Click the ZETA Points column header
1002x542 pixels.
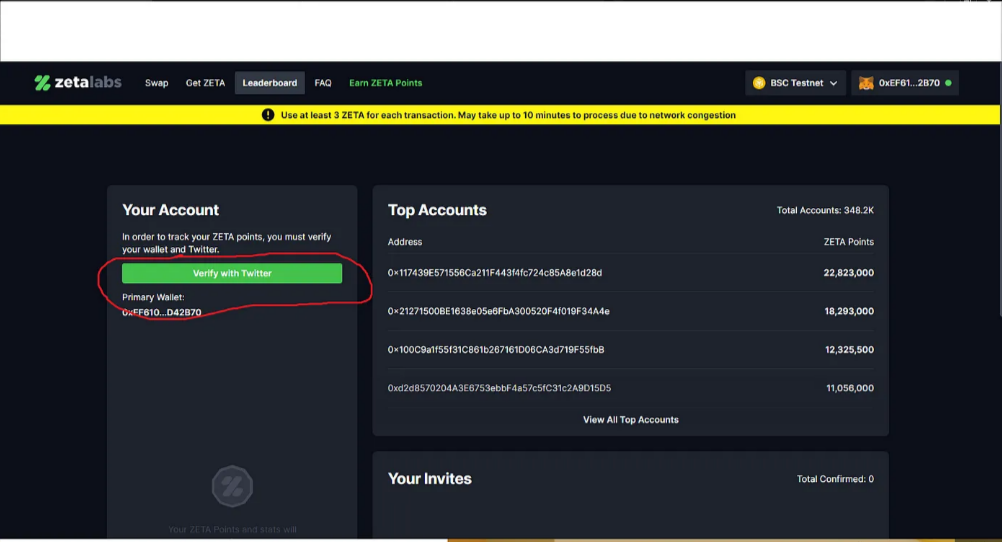(849, 242)
